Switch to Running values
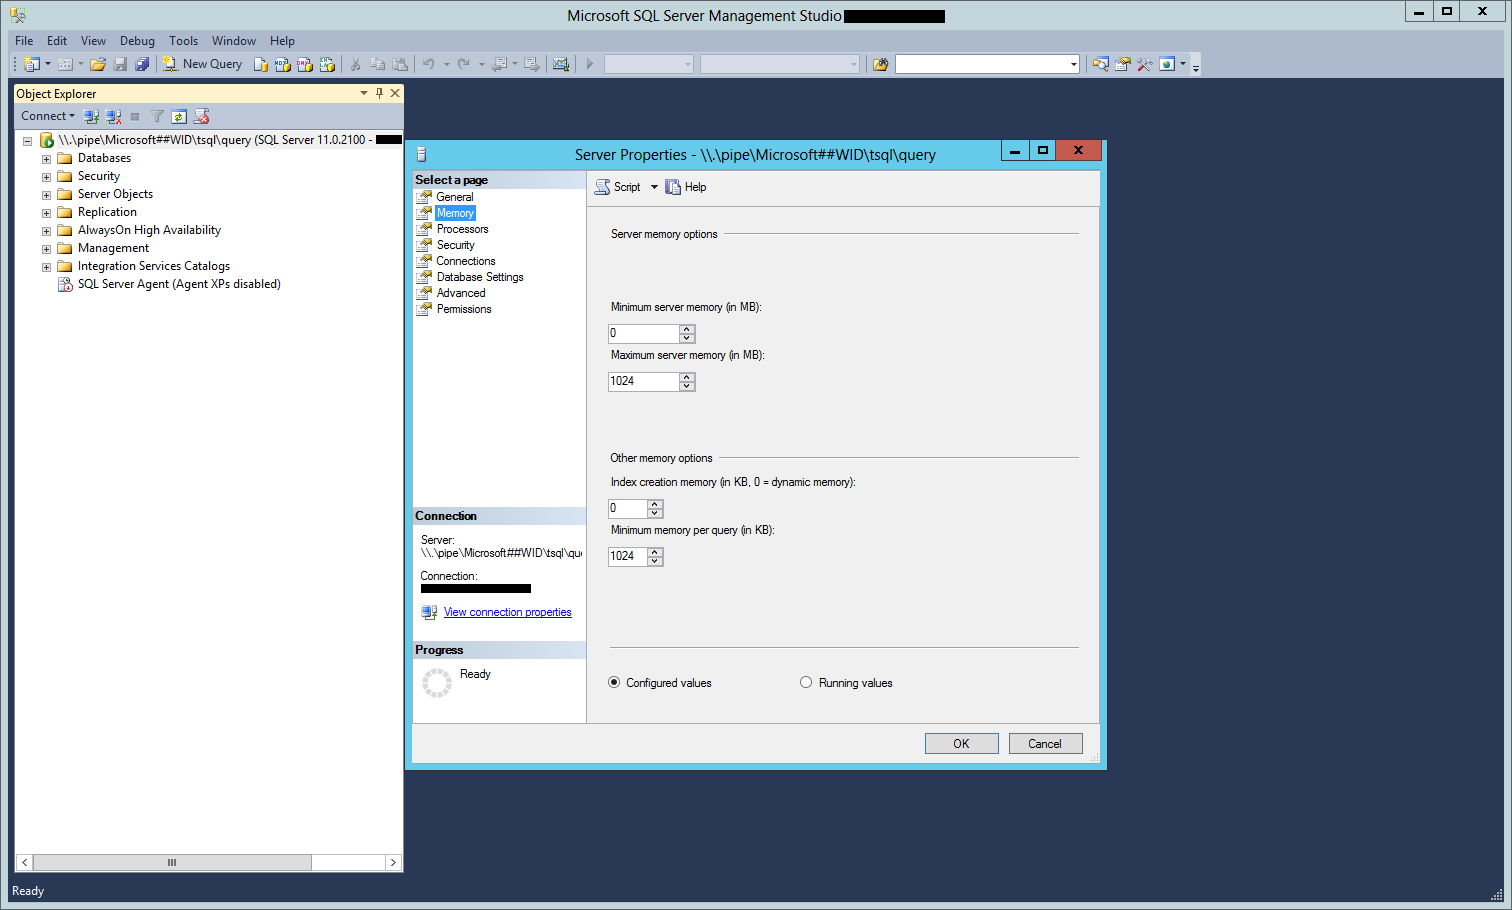The width and height of the screenshot is (1512, 910). (x=806, y=682)
